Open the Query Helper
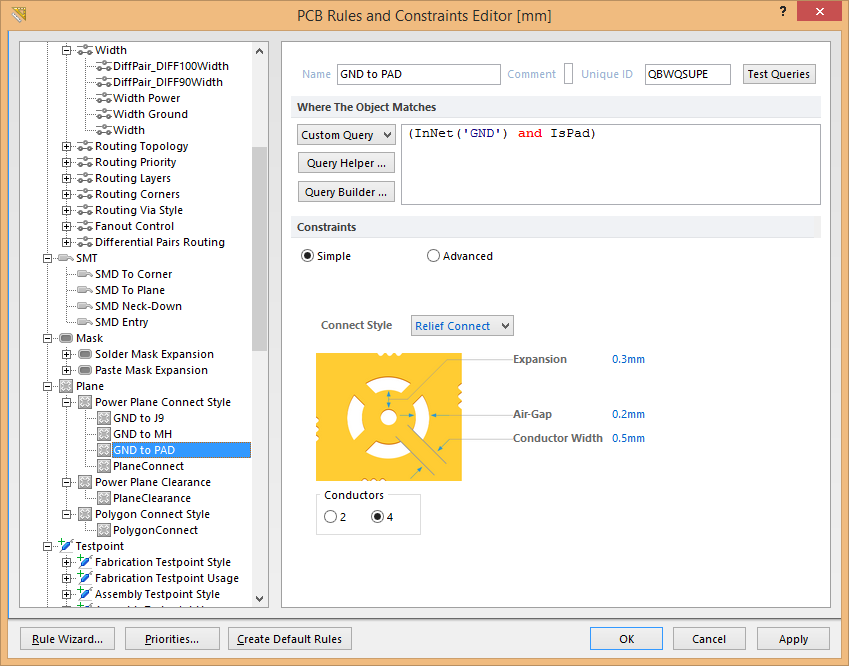Image resolution: width=849 pixels, height=666 pixels. tap(346, 163)
